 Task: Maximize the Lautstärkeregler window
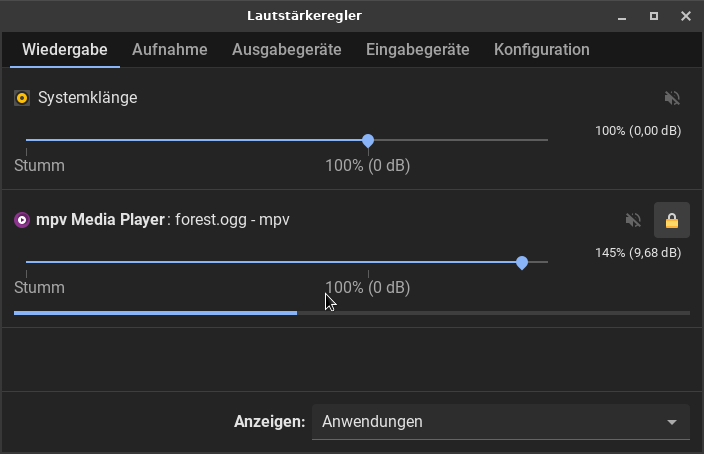[x=654, y=16]
